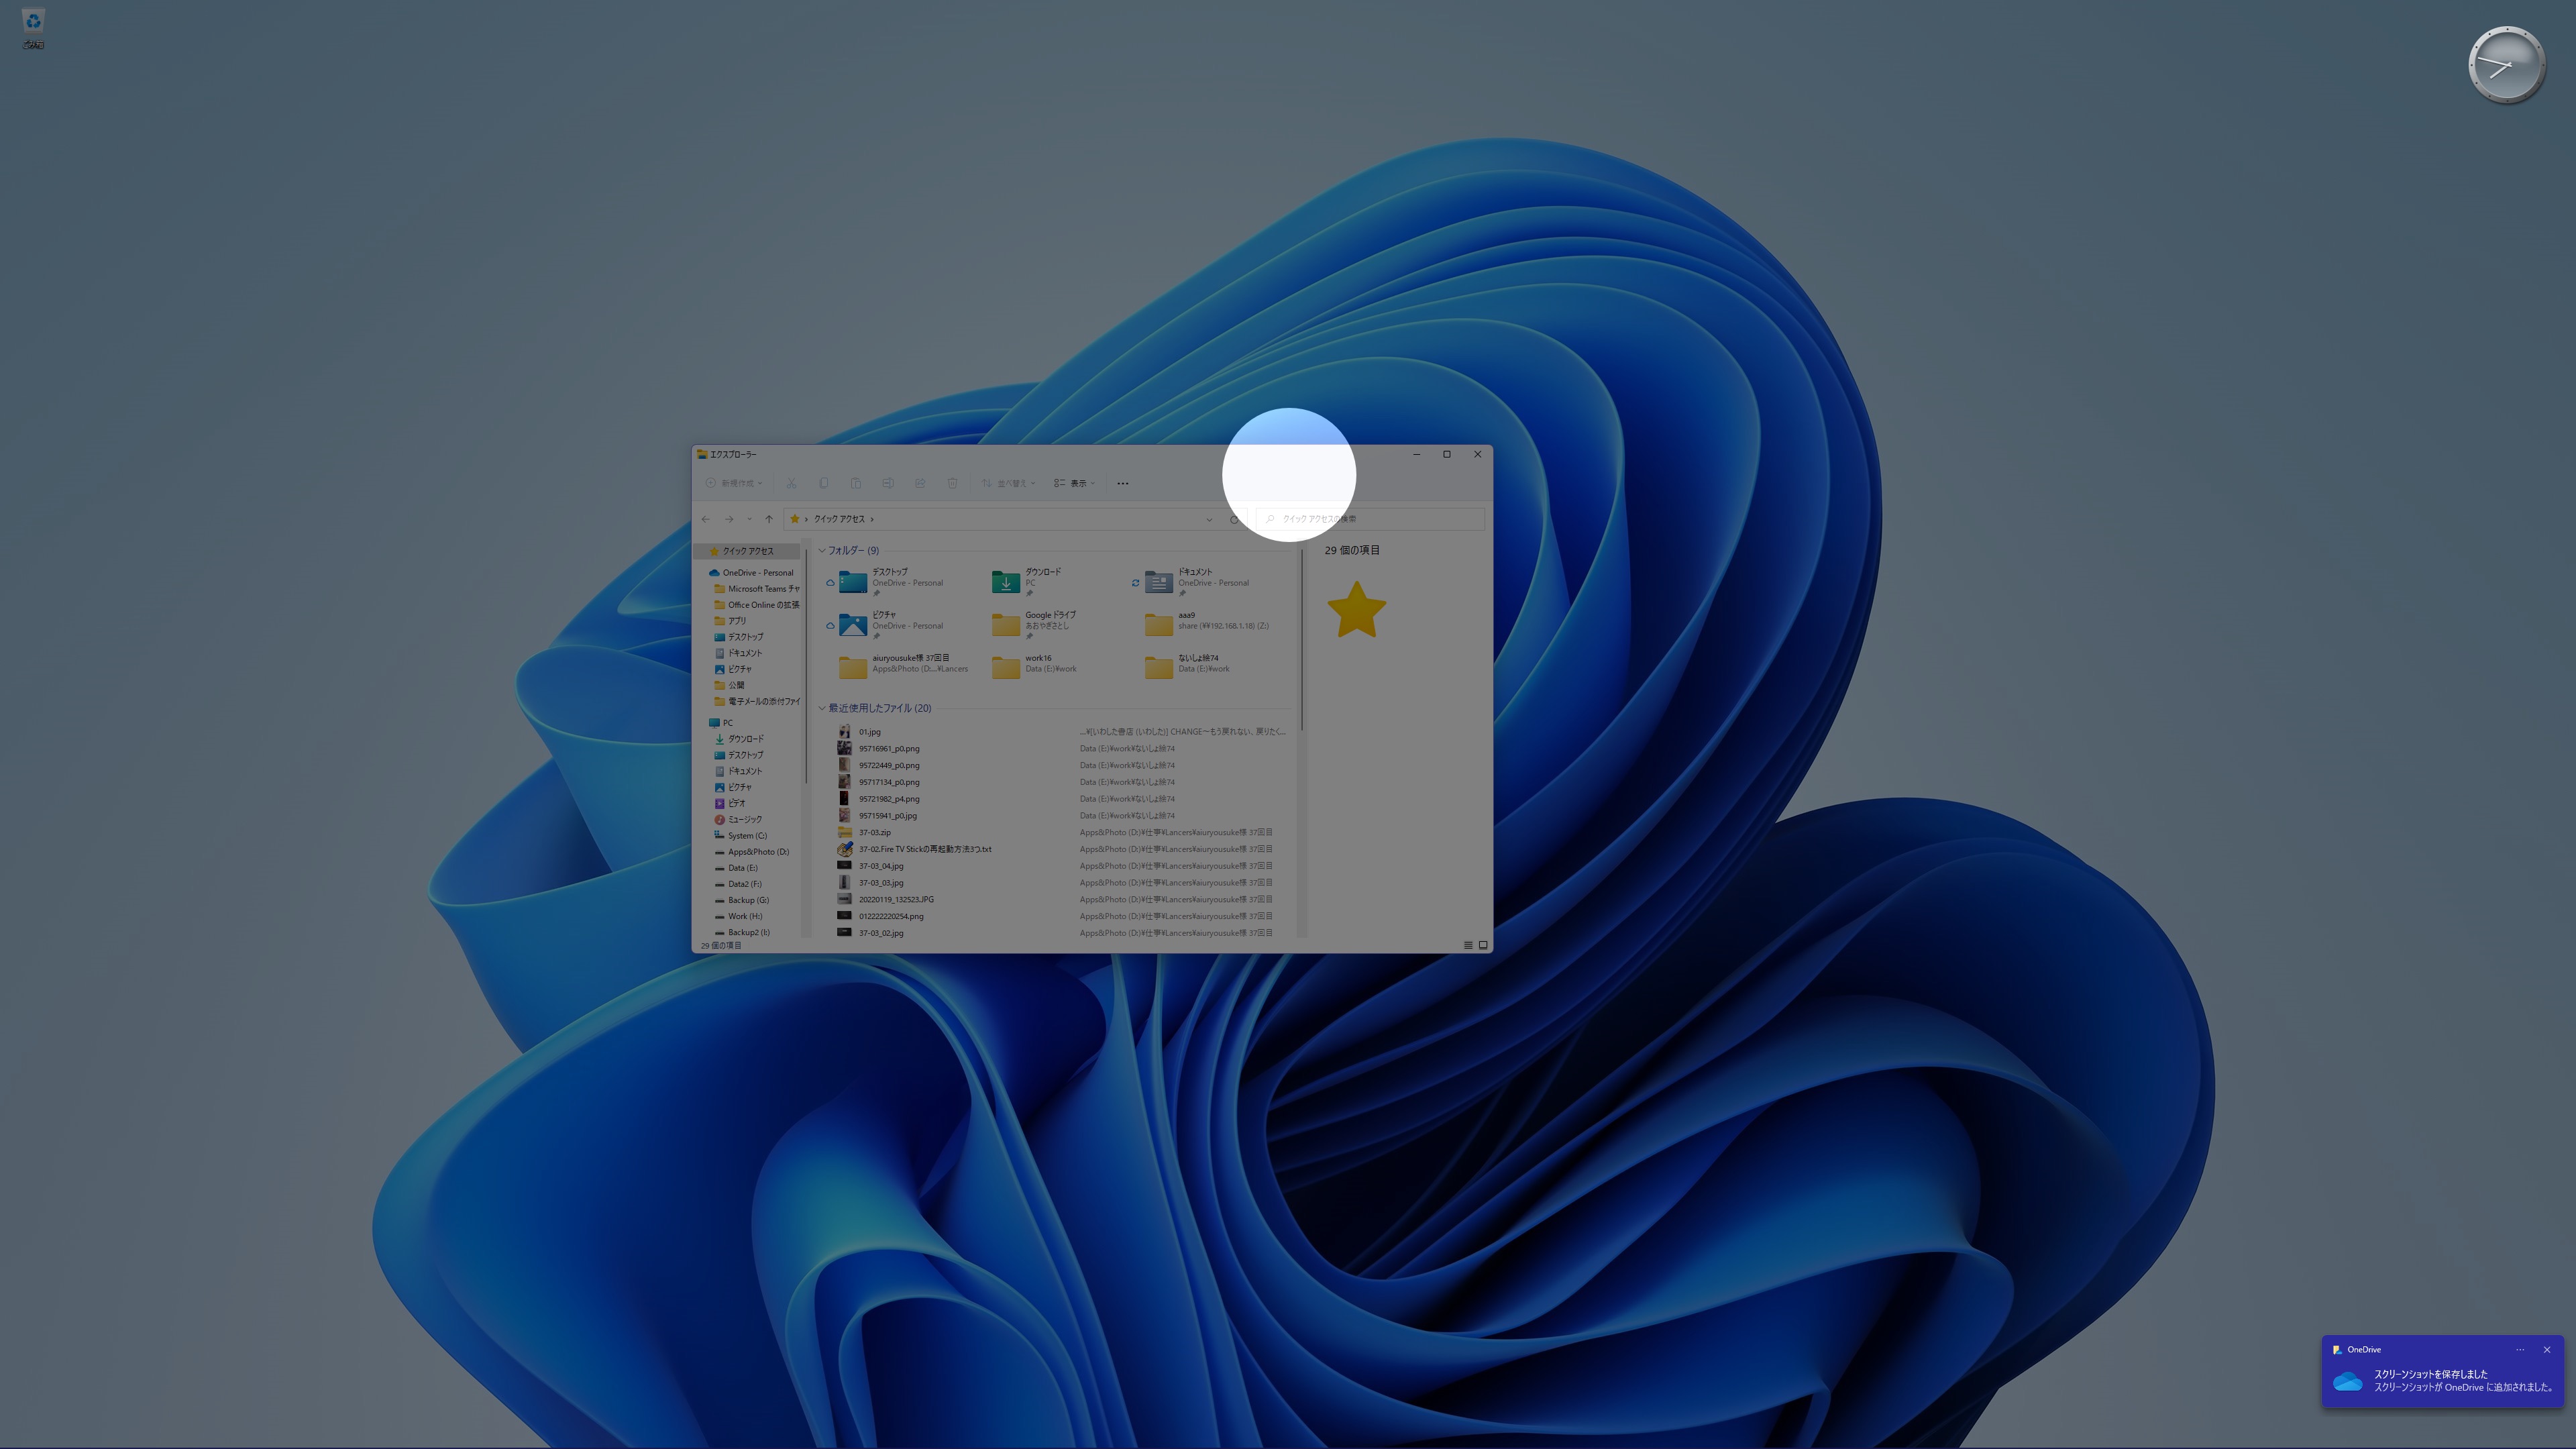
Task: Select Work (H:) drive in tree
Action: point(738,916)
